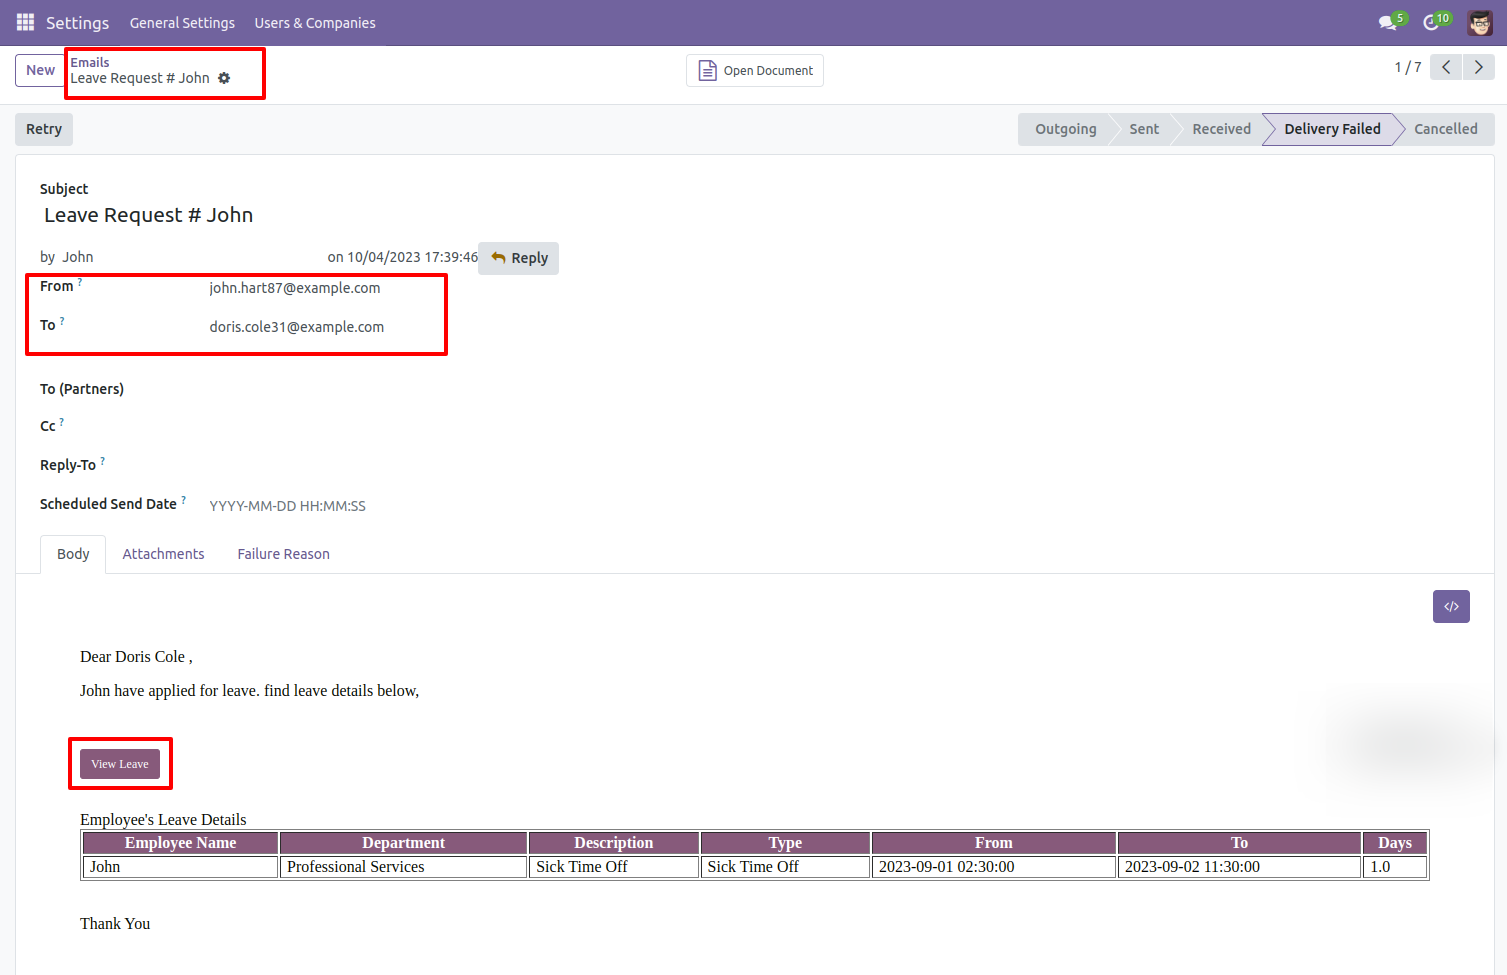Select the Cancelled status stage
The height and width of the screenshot is (975, 1507).
coord(1445,129)
